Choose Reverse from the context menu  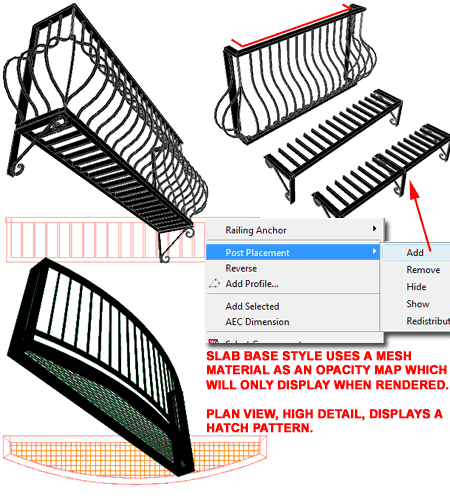click(241, 268)
